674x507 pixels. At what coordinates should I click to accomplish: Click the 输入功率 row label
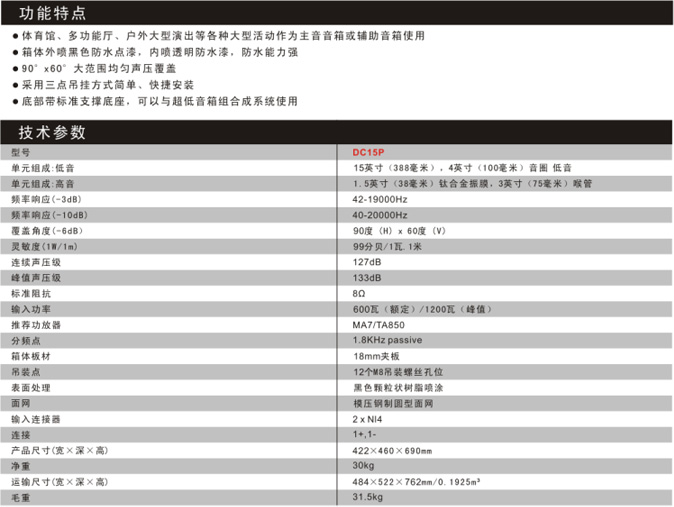click(30, 309)
